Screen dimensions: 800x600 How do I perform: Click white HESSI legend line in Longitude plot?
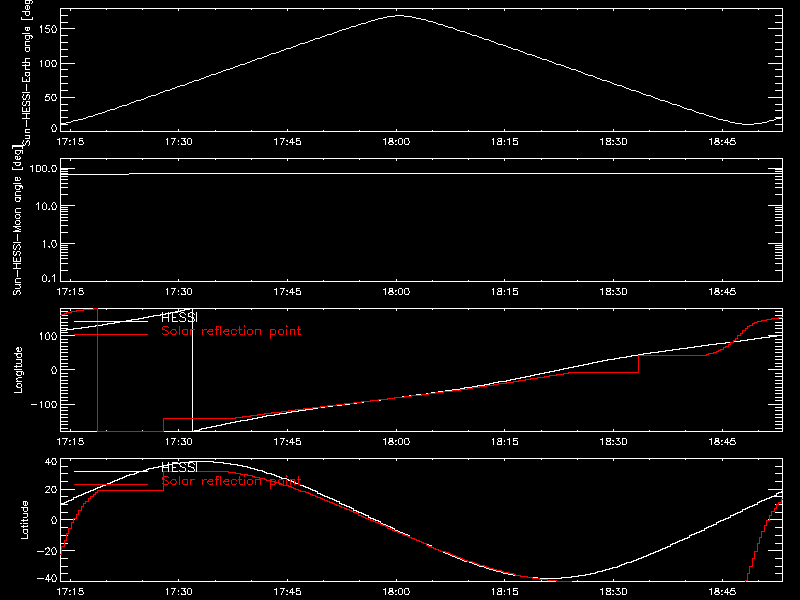[x=111, y=321]
